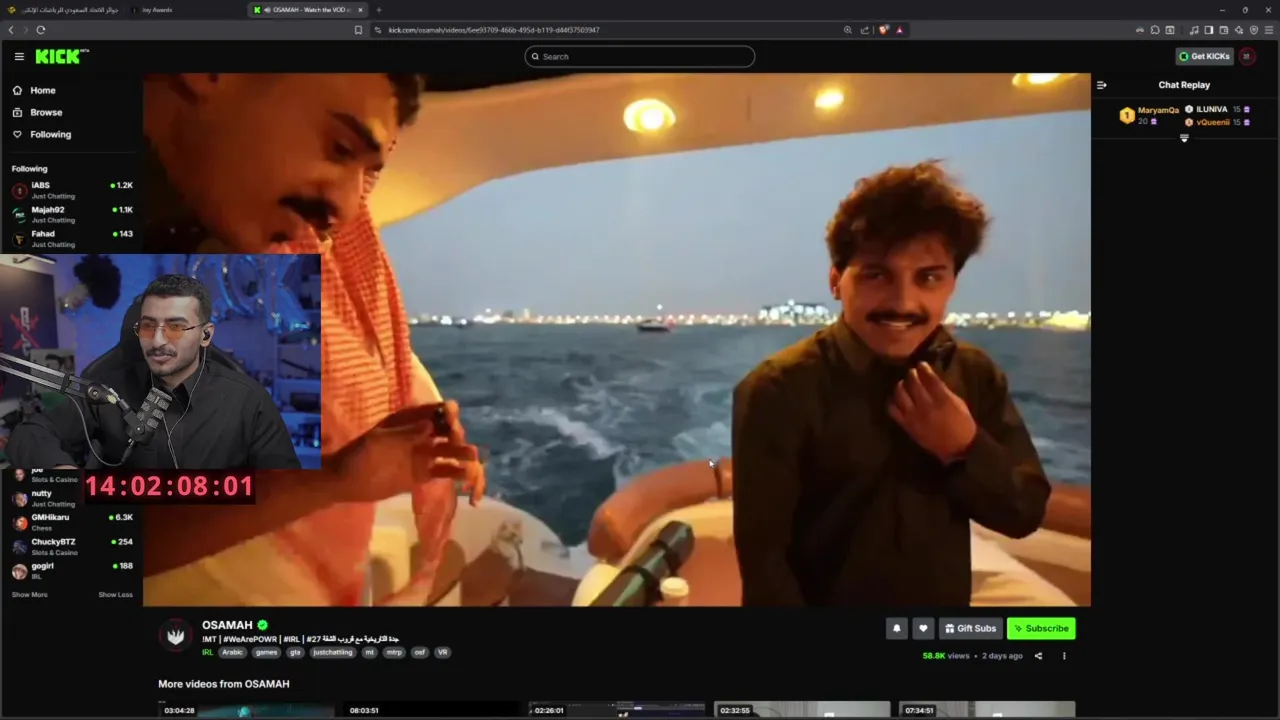Open iABS channel in Following list
Screen dimensions: 1280x720
coord(72,189)
